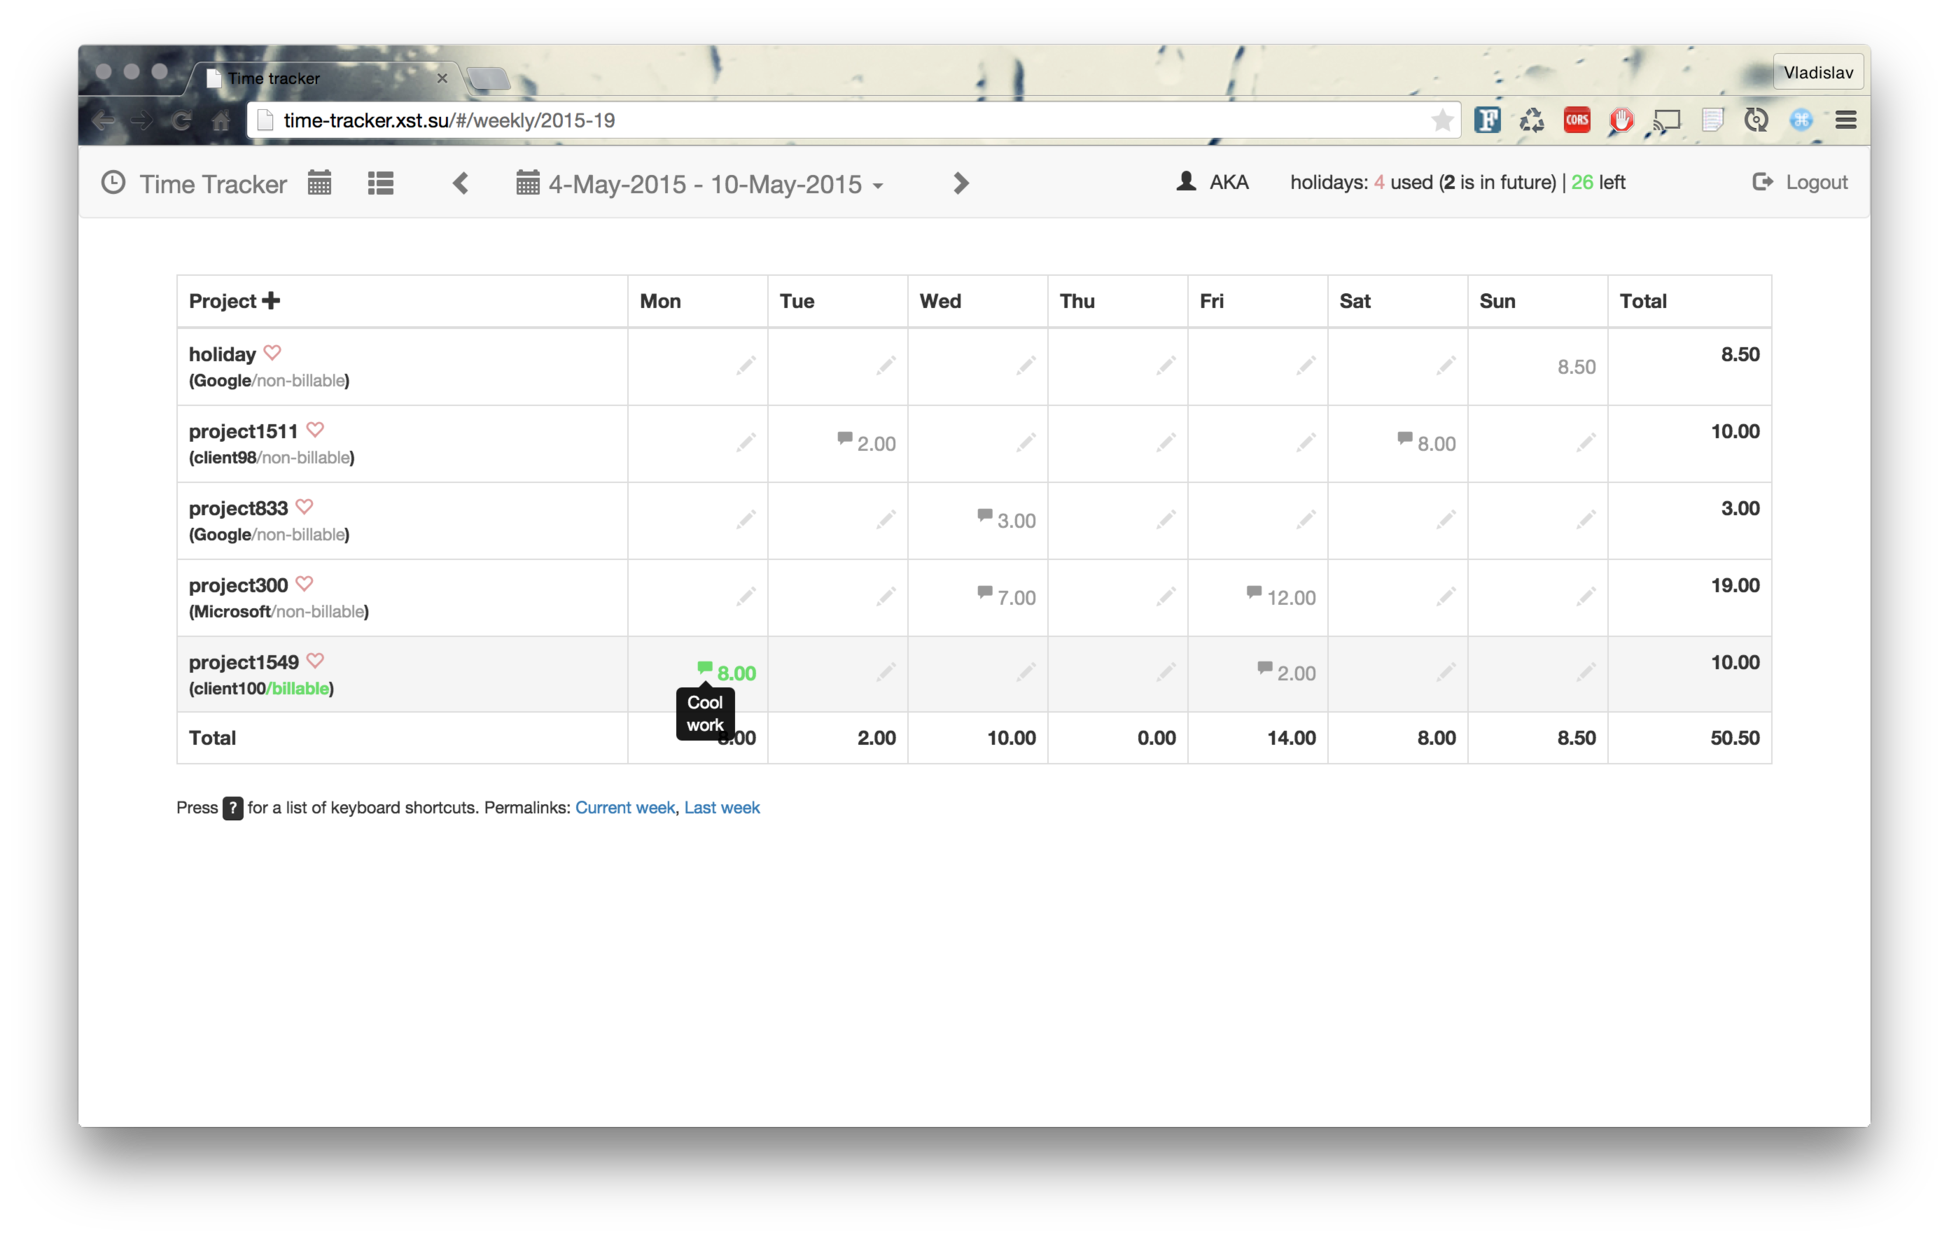Edit project300 Saturday entry pencil
The width and height of the screenshot is (1949, 1239).
click(x=1446, y=597)
